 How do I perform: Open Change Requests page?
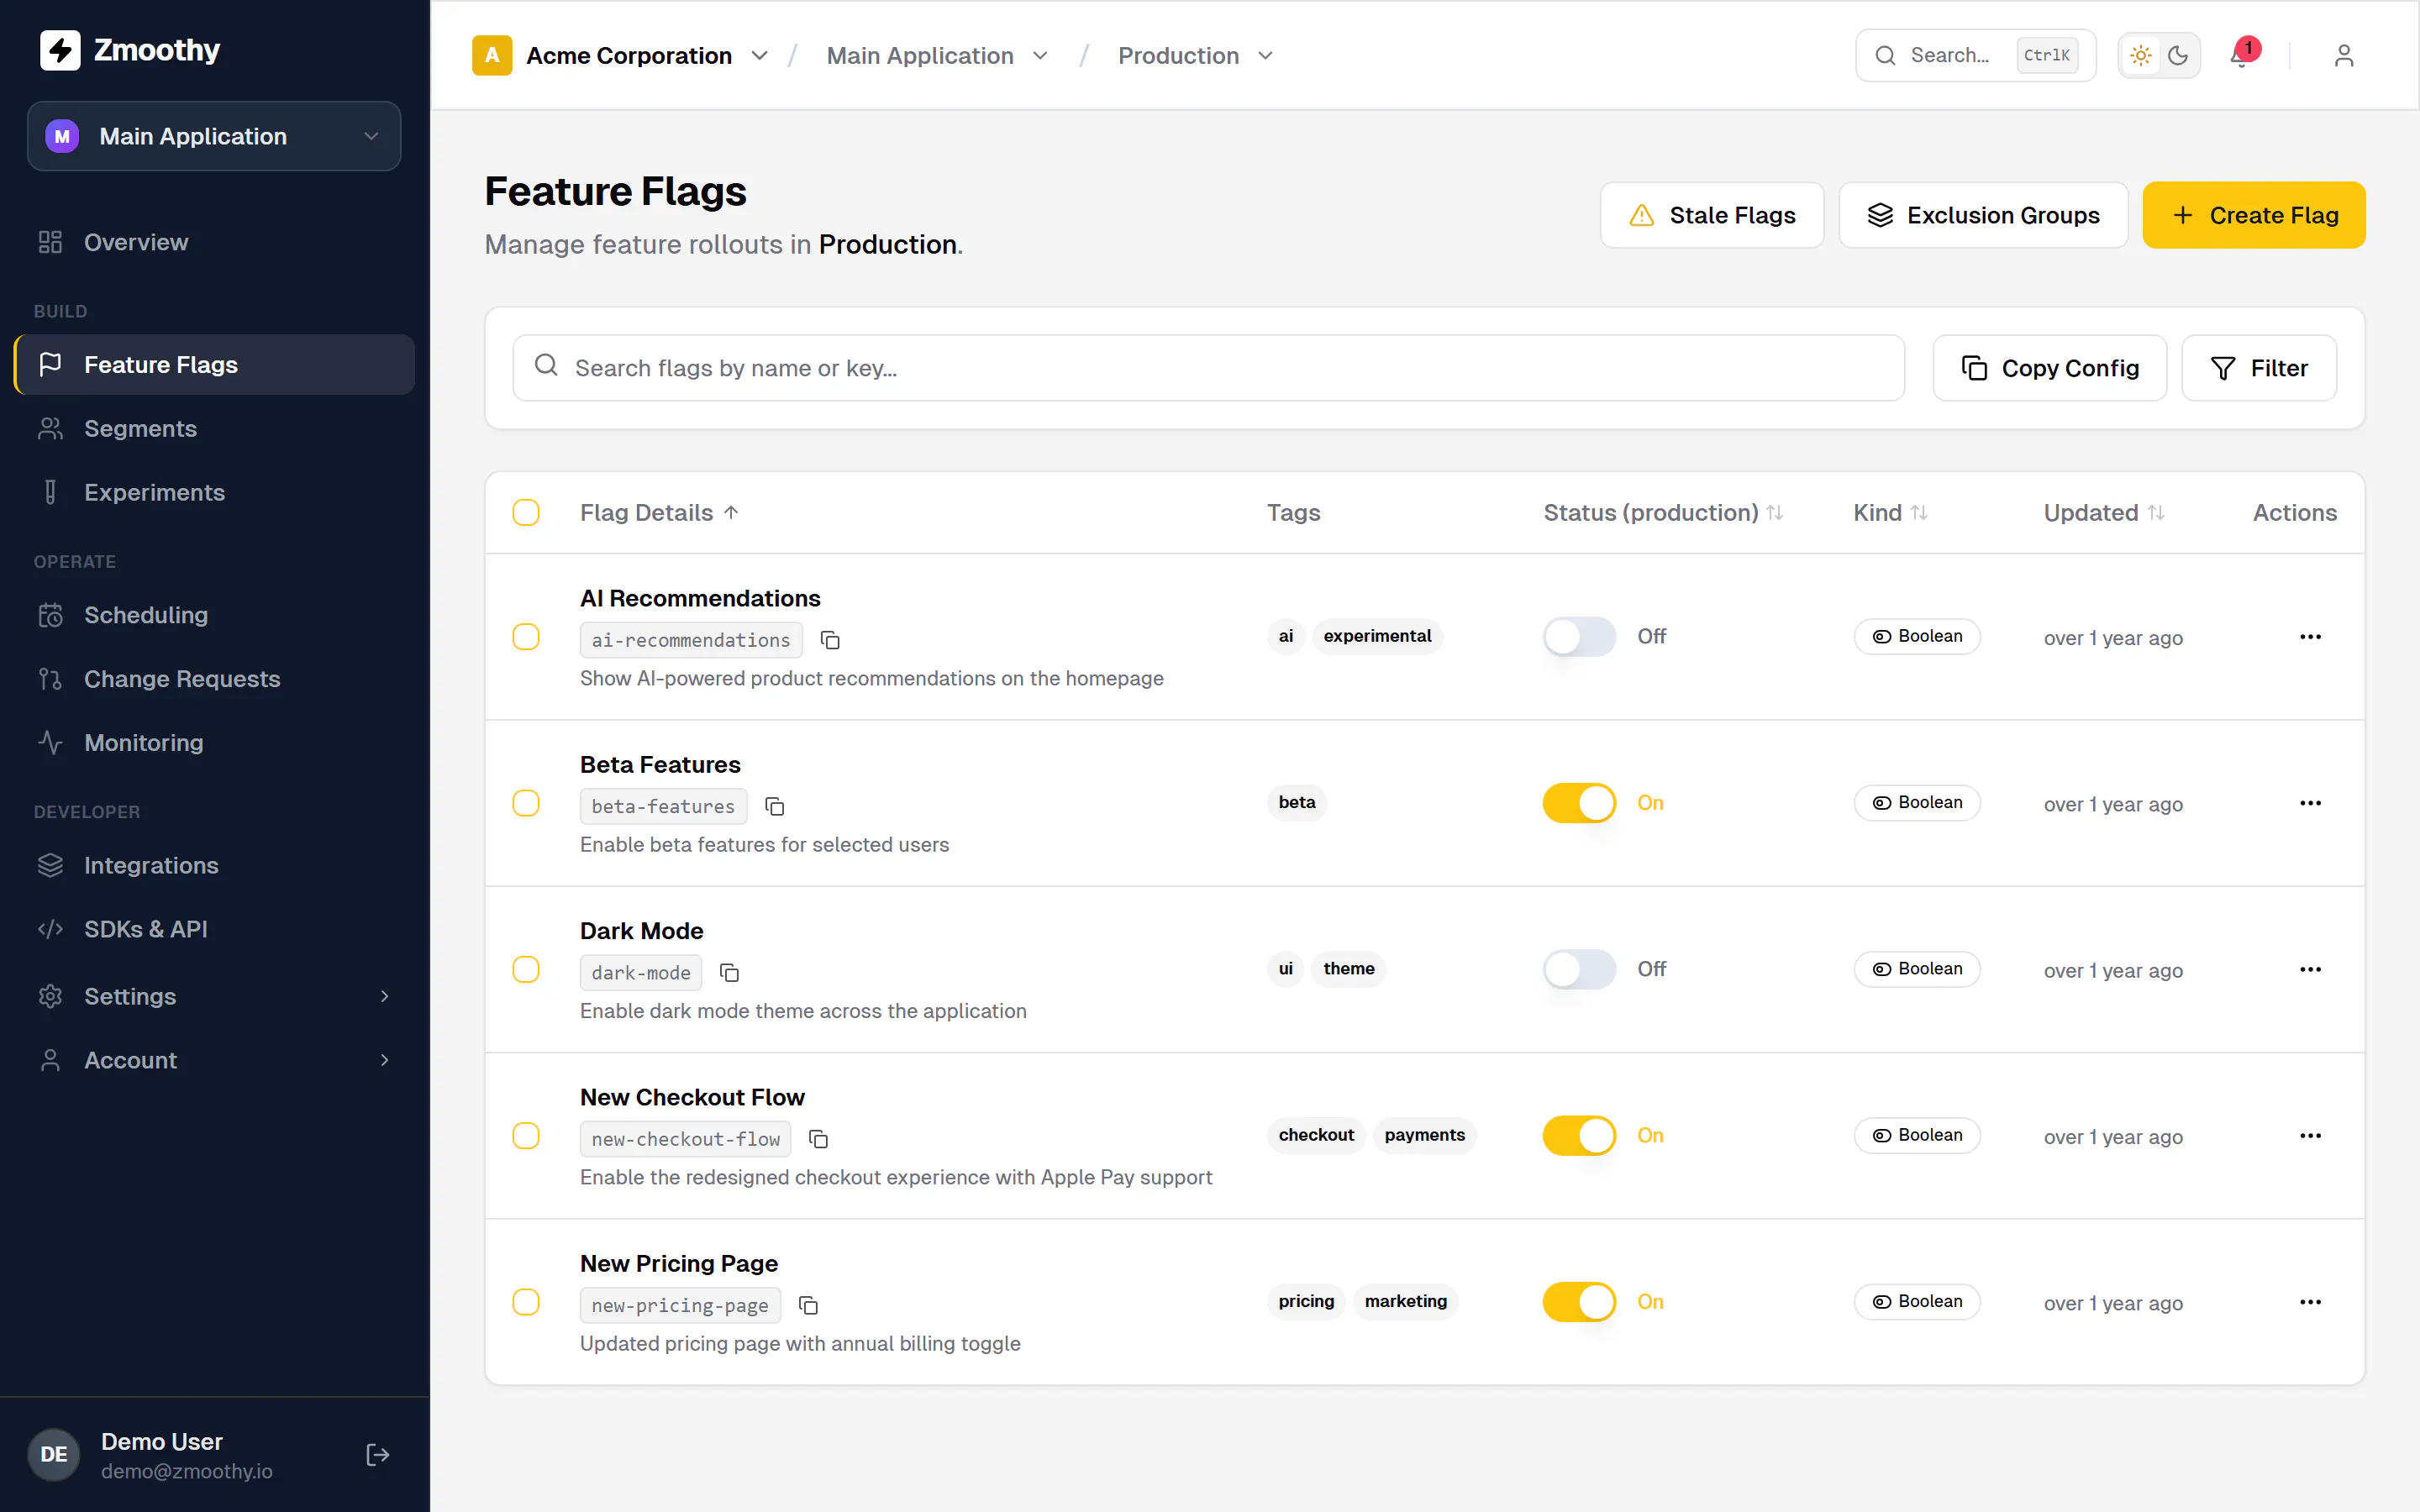214,679
